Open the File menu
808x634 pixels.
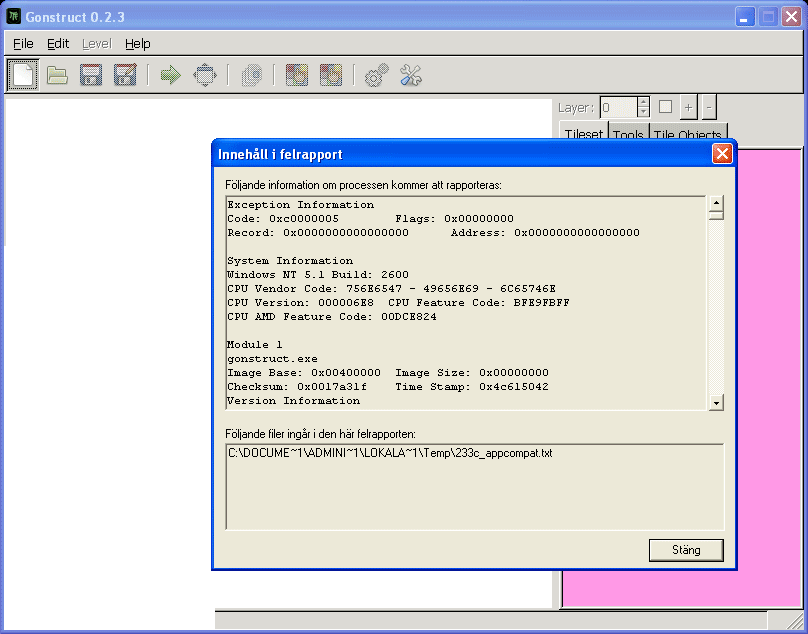(x=23, y=44)
